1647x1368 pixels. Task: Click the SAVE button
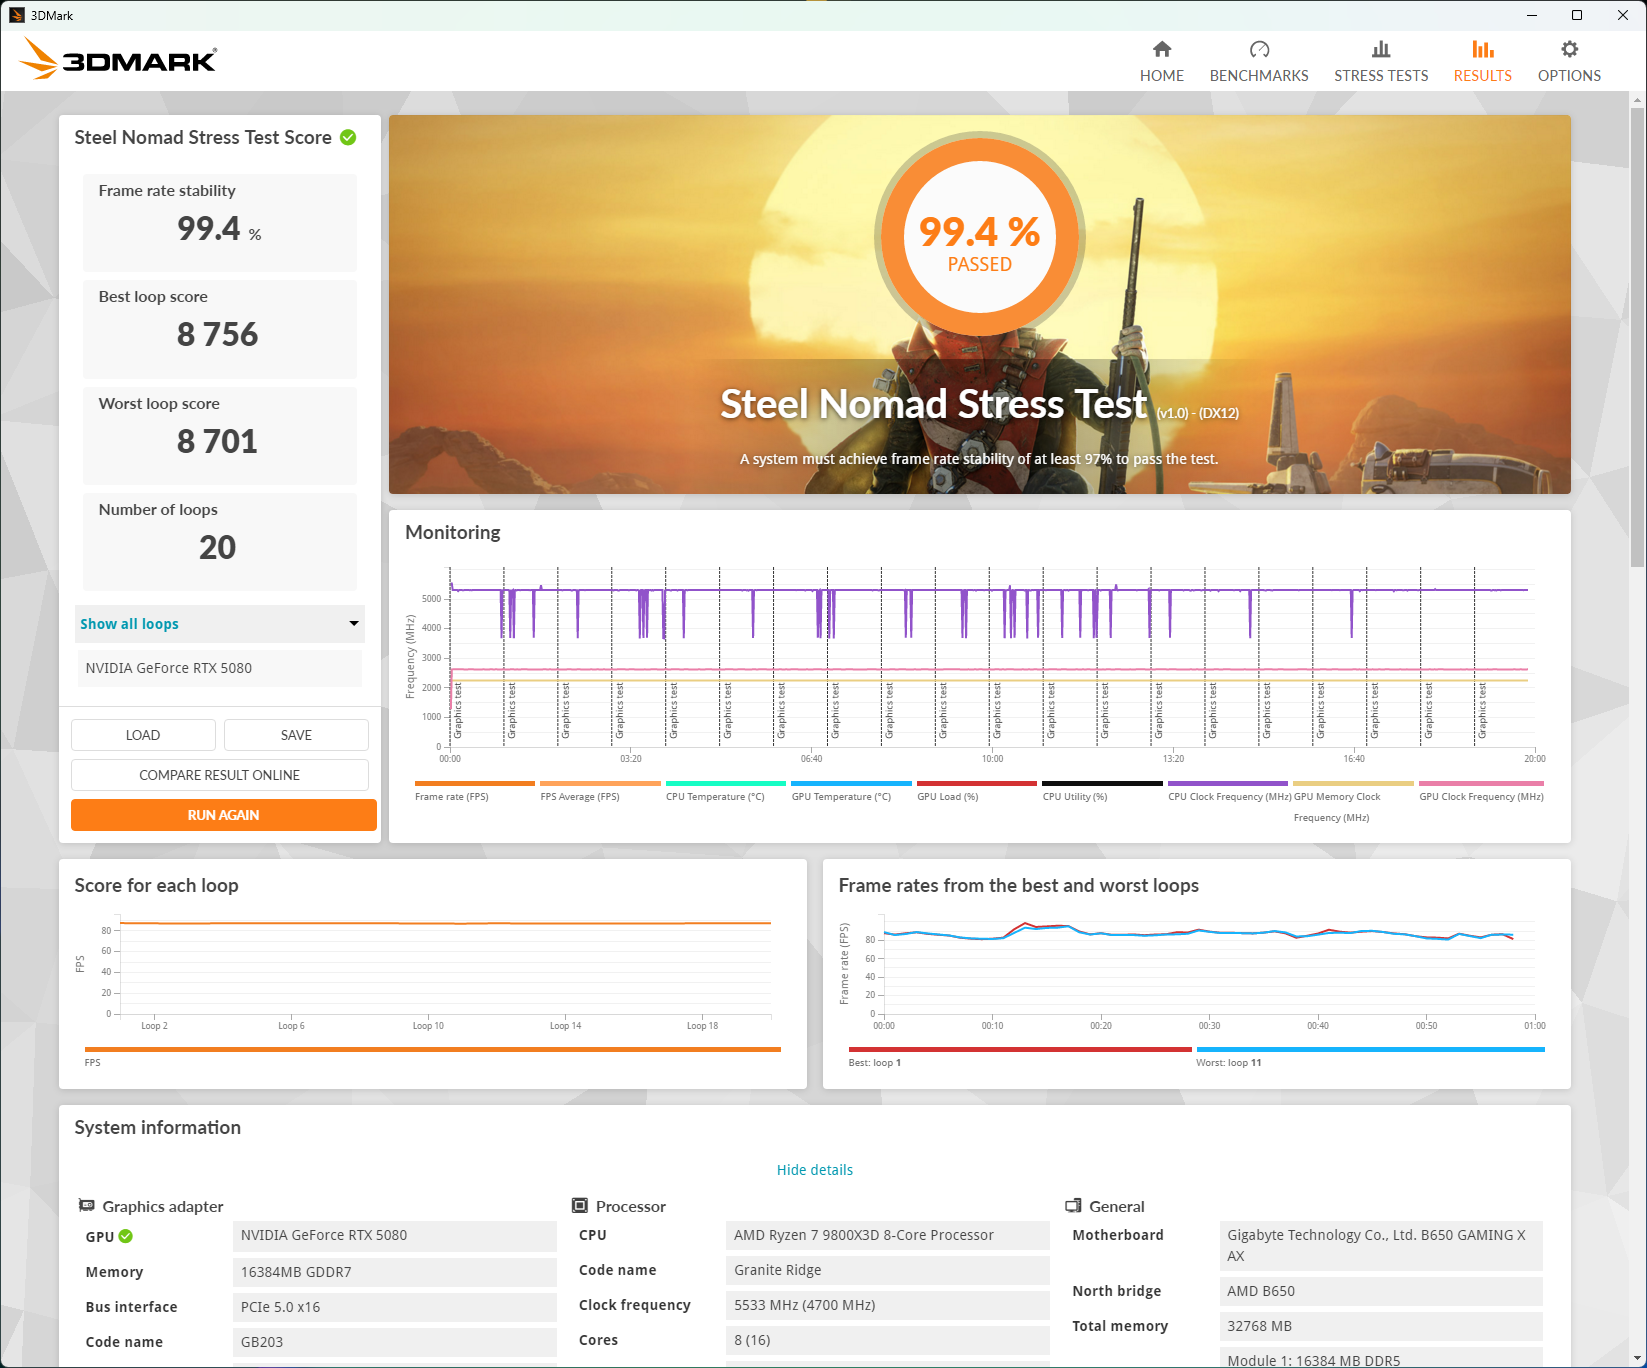296,735
